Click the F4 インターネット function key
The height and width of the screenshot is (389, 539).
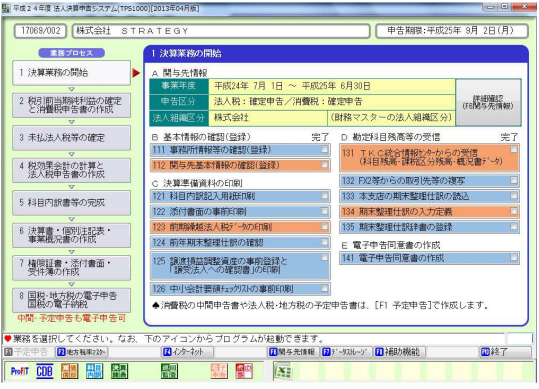tap(187, 352)
